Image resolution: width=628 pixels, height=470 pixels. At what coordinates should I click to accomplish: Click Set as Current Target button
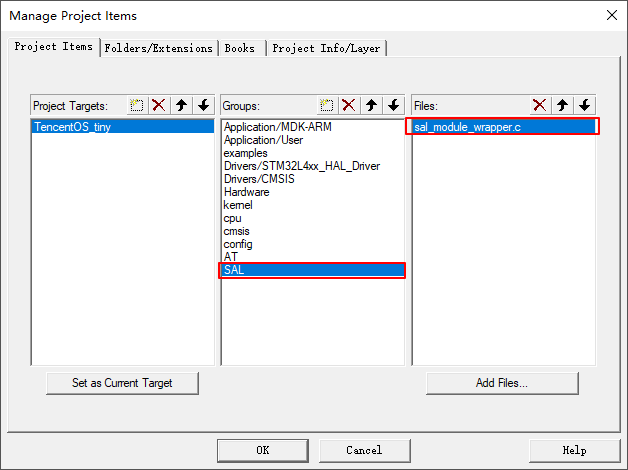[x=122, y=383]
